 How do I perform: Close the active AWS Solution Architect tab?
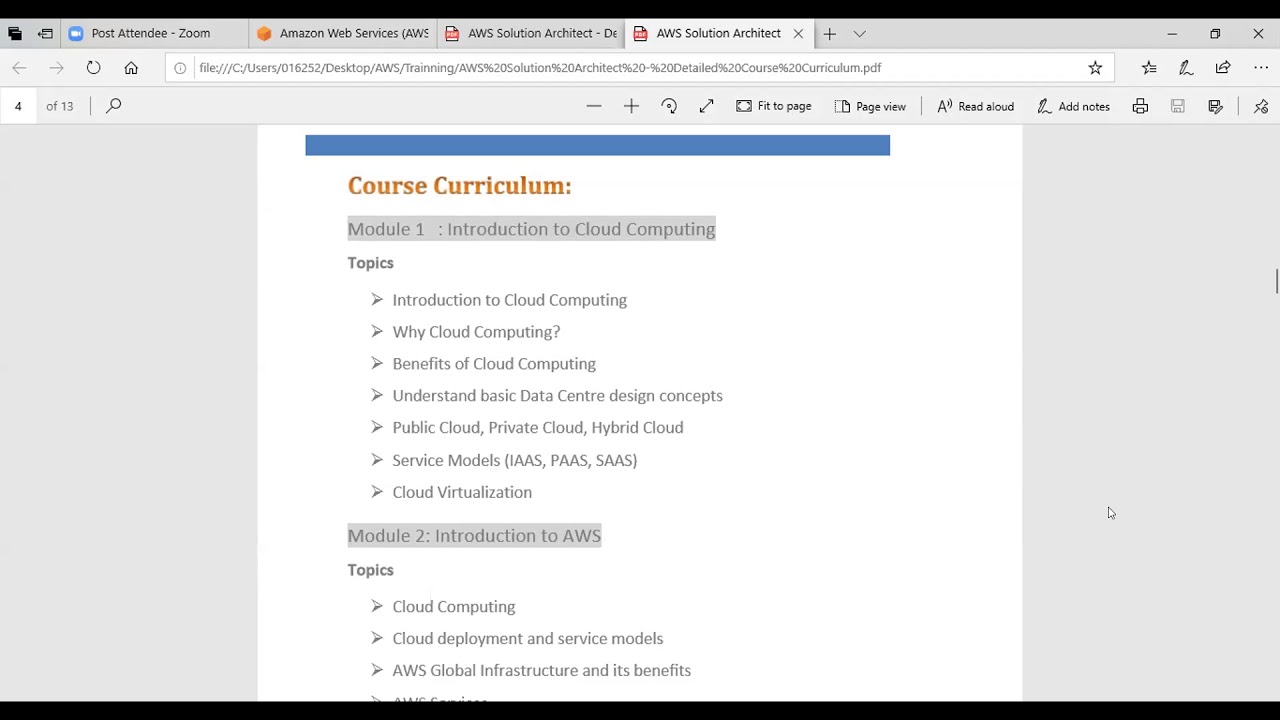798,33
